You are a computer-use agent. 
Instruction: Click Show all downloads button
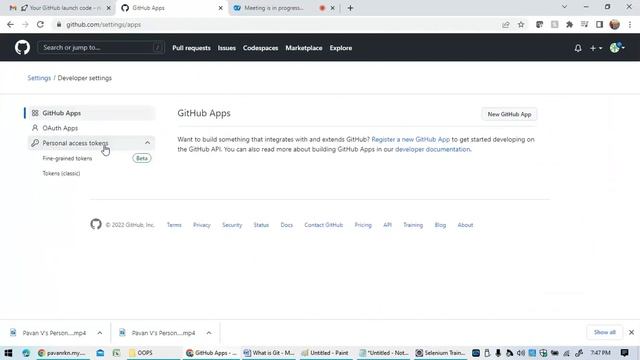tap(604, 332)
